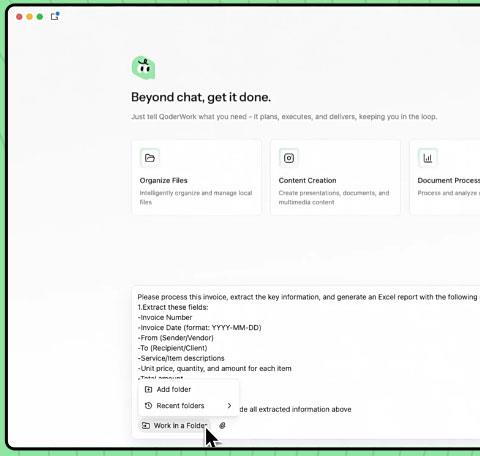
Task: Open the Organize Files card
Action: tap(197, 177)
